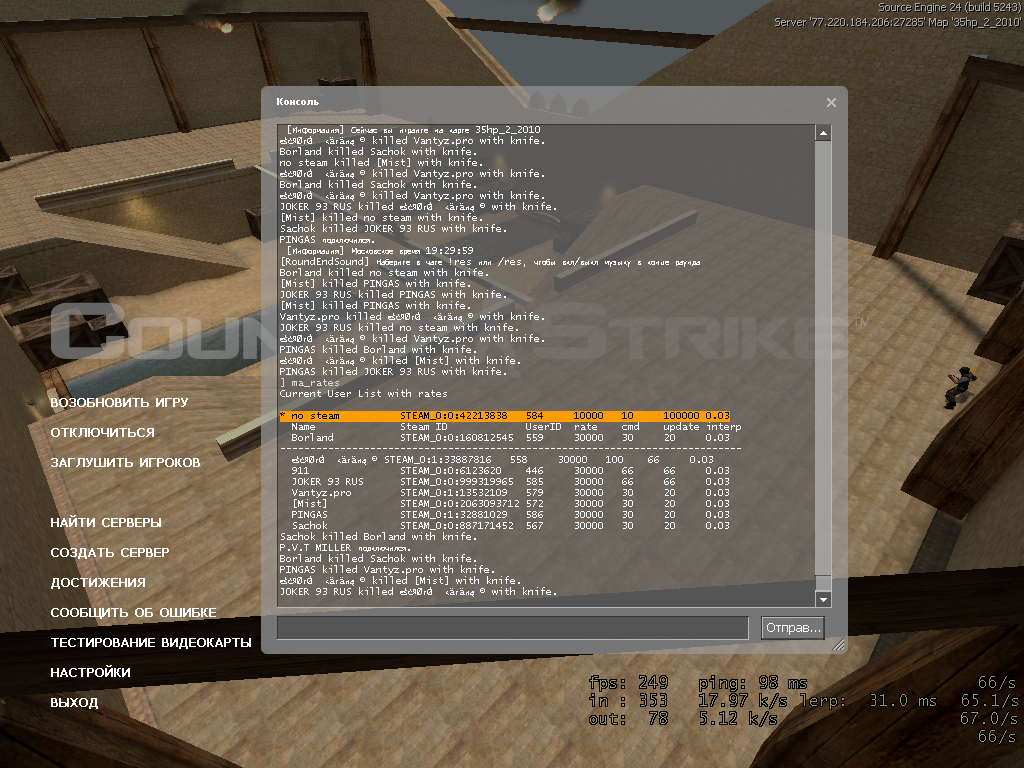
Task: Click 'no steam killed [Mist] with knife.' line
Action: pos(381,163)
